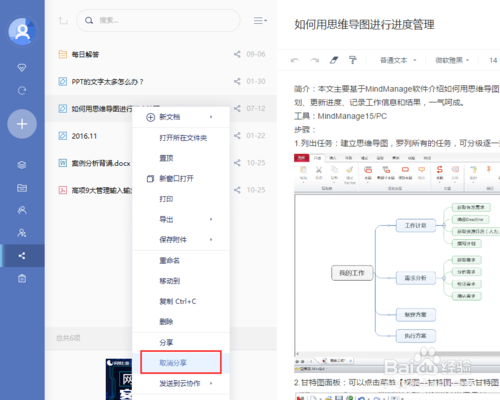
Task: Click the VIP diamond sidebar icon
Action: click(22, 68)
